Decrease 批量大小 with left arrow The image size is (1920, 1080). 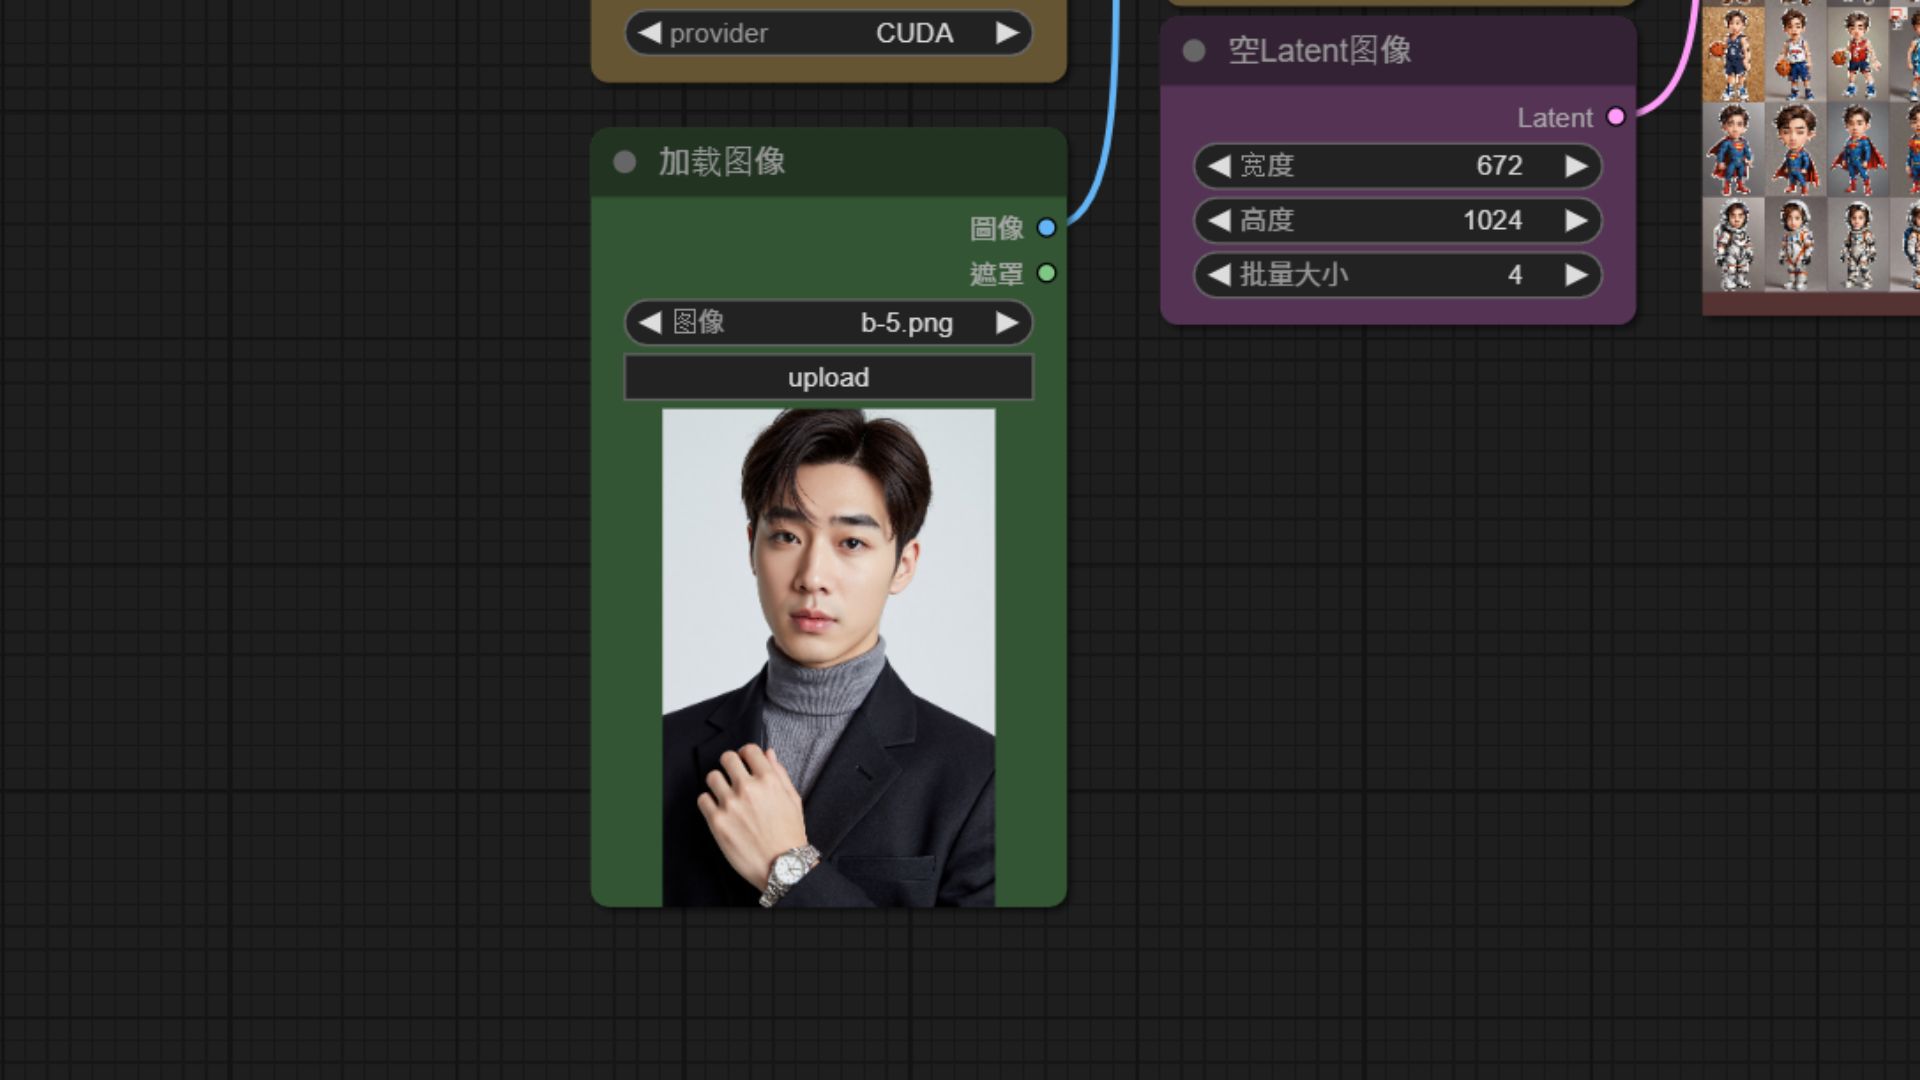click(x=1219, y=274)
